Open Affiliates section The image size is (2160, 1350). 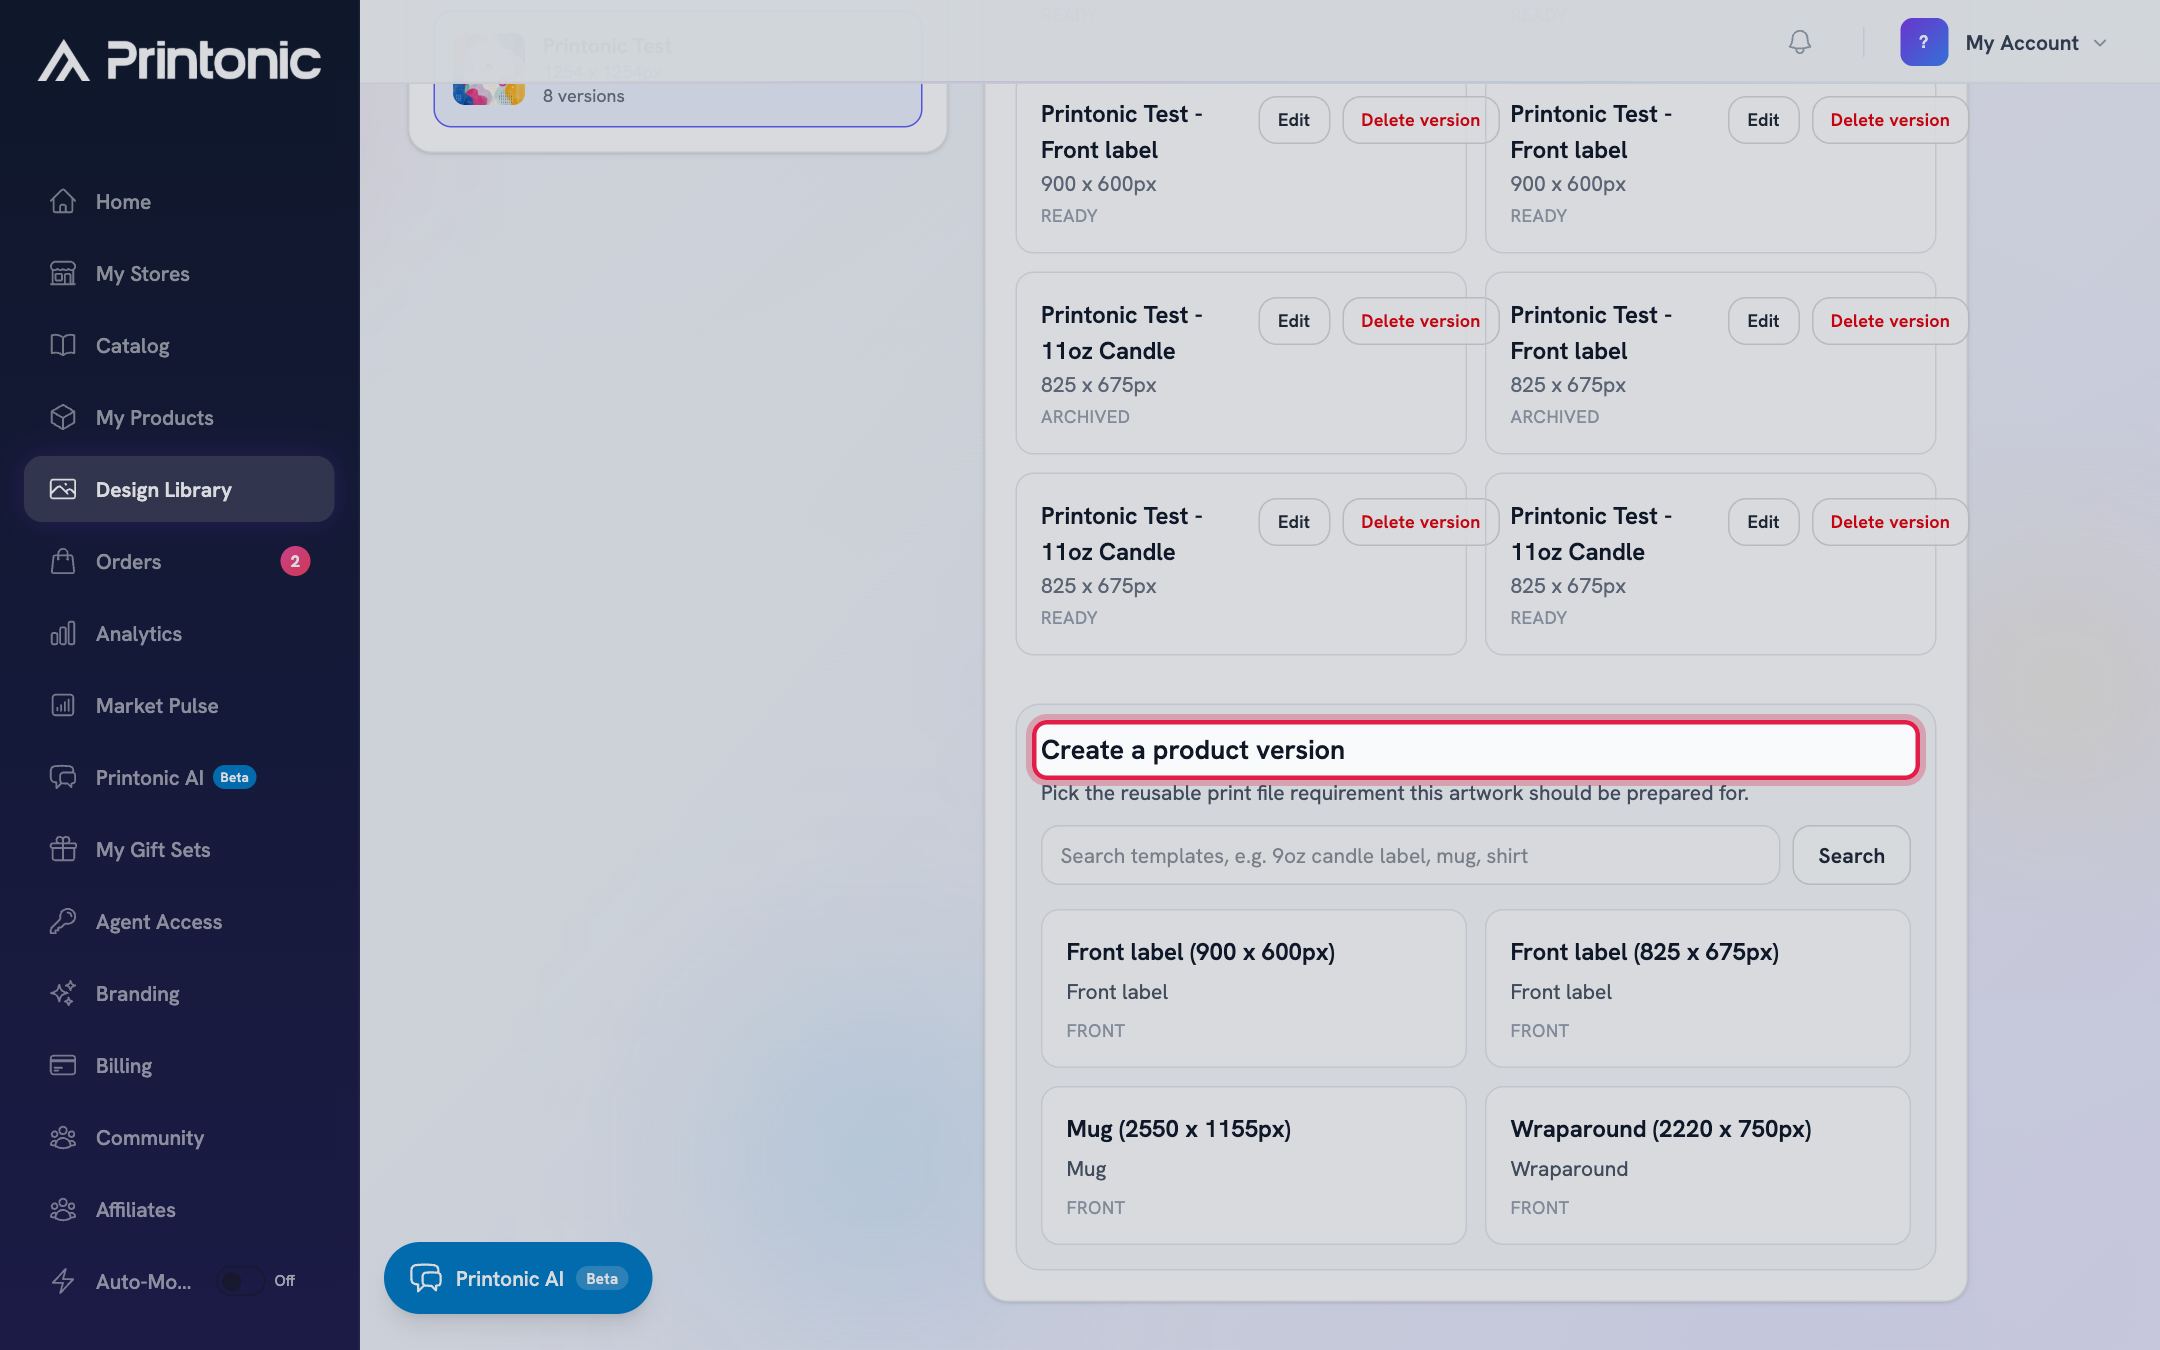tap(179, 1209)
